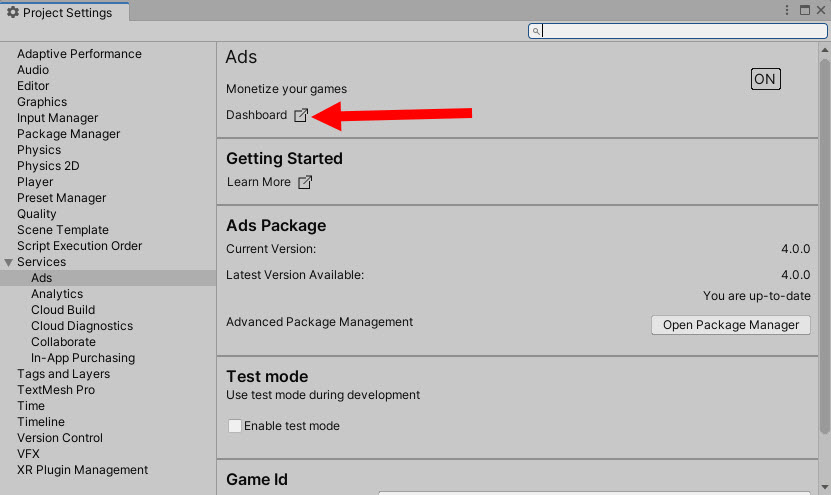This screenshot has height=495, width=831.
Task: Click the 'You are up-to-date' text
Action: [756, 296]
